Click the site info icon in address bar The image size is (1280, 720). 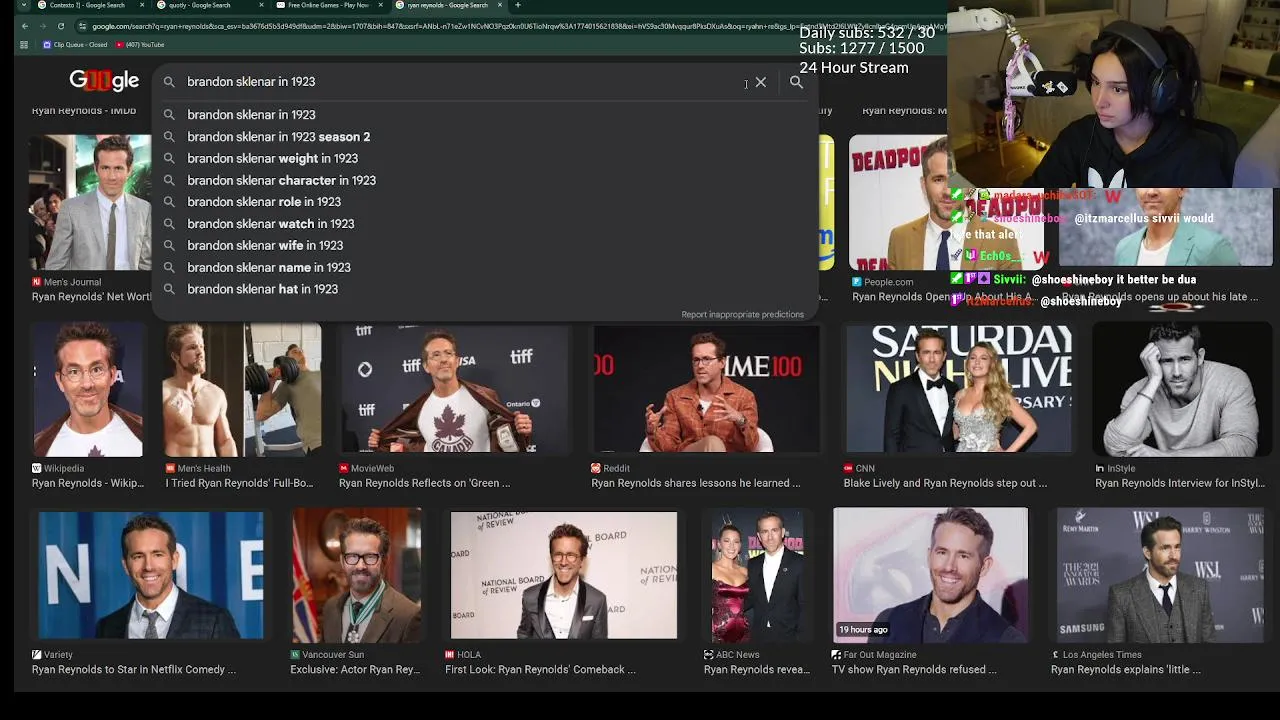point(81,26)
